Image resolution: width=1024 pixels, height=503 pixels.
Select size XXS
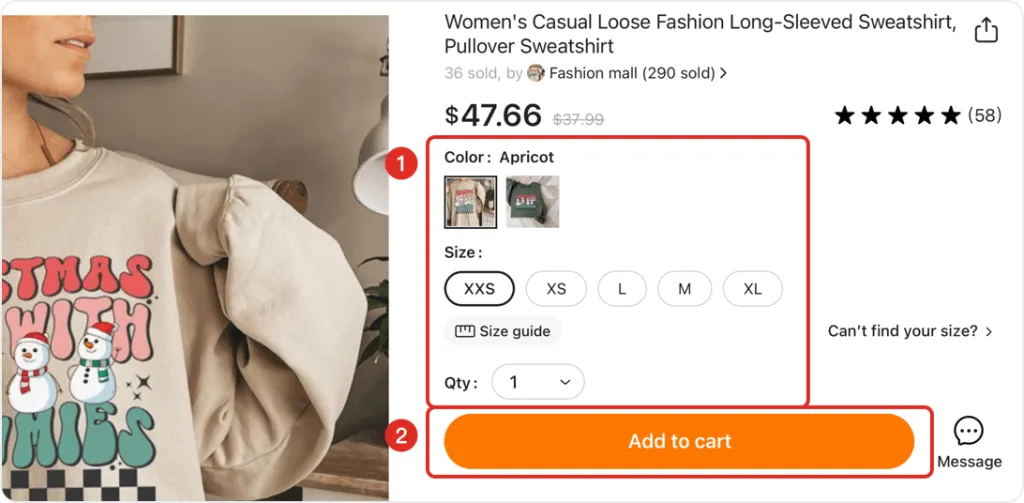pos(479,289)
